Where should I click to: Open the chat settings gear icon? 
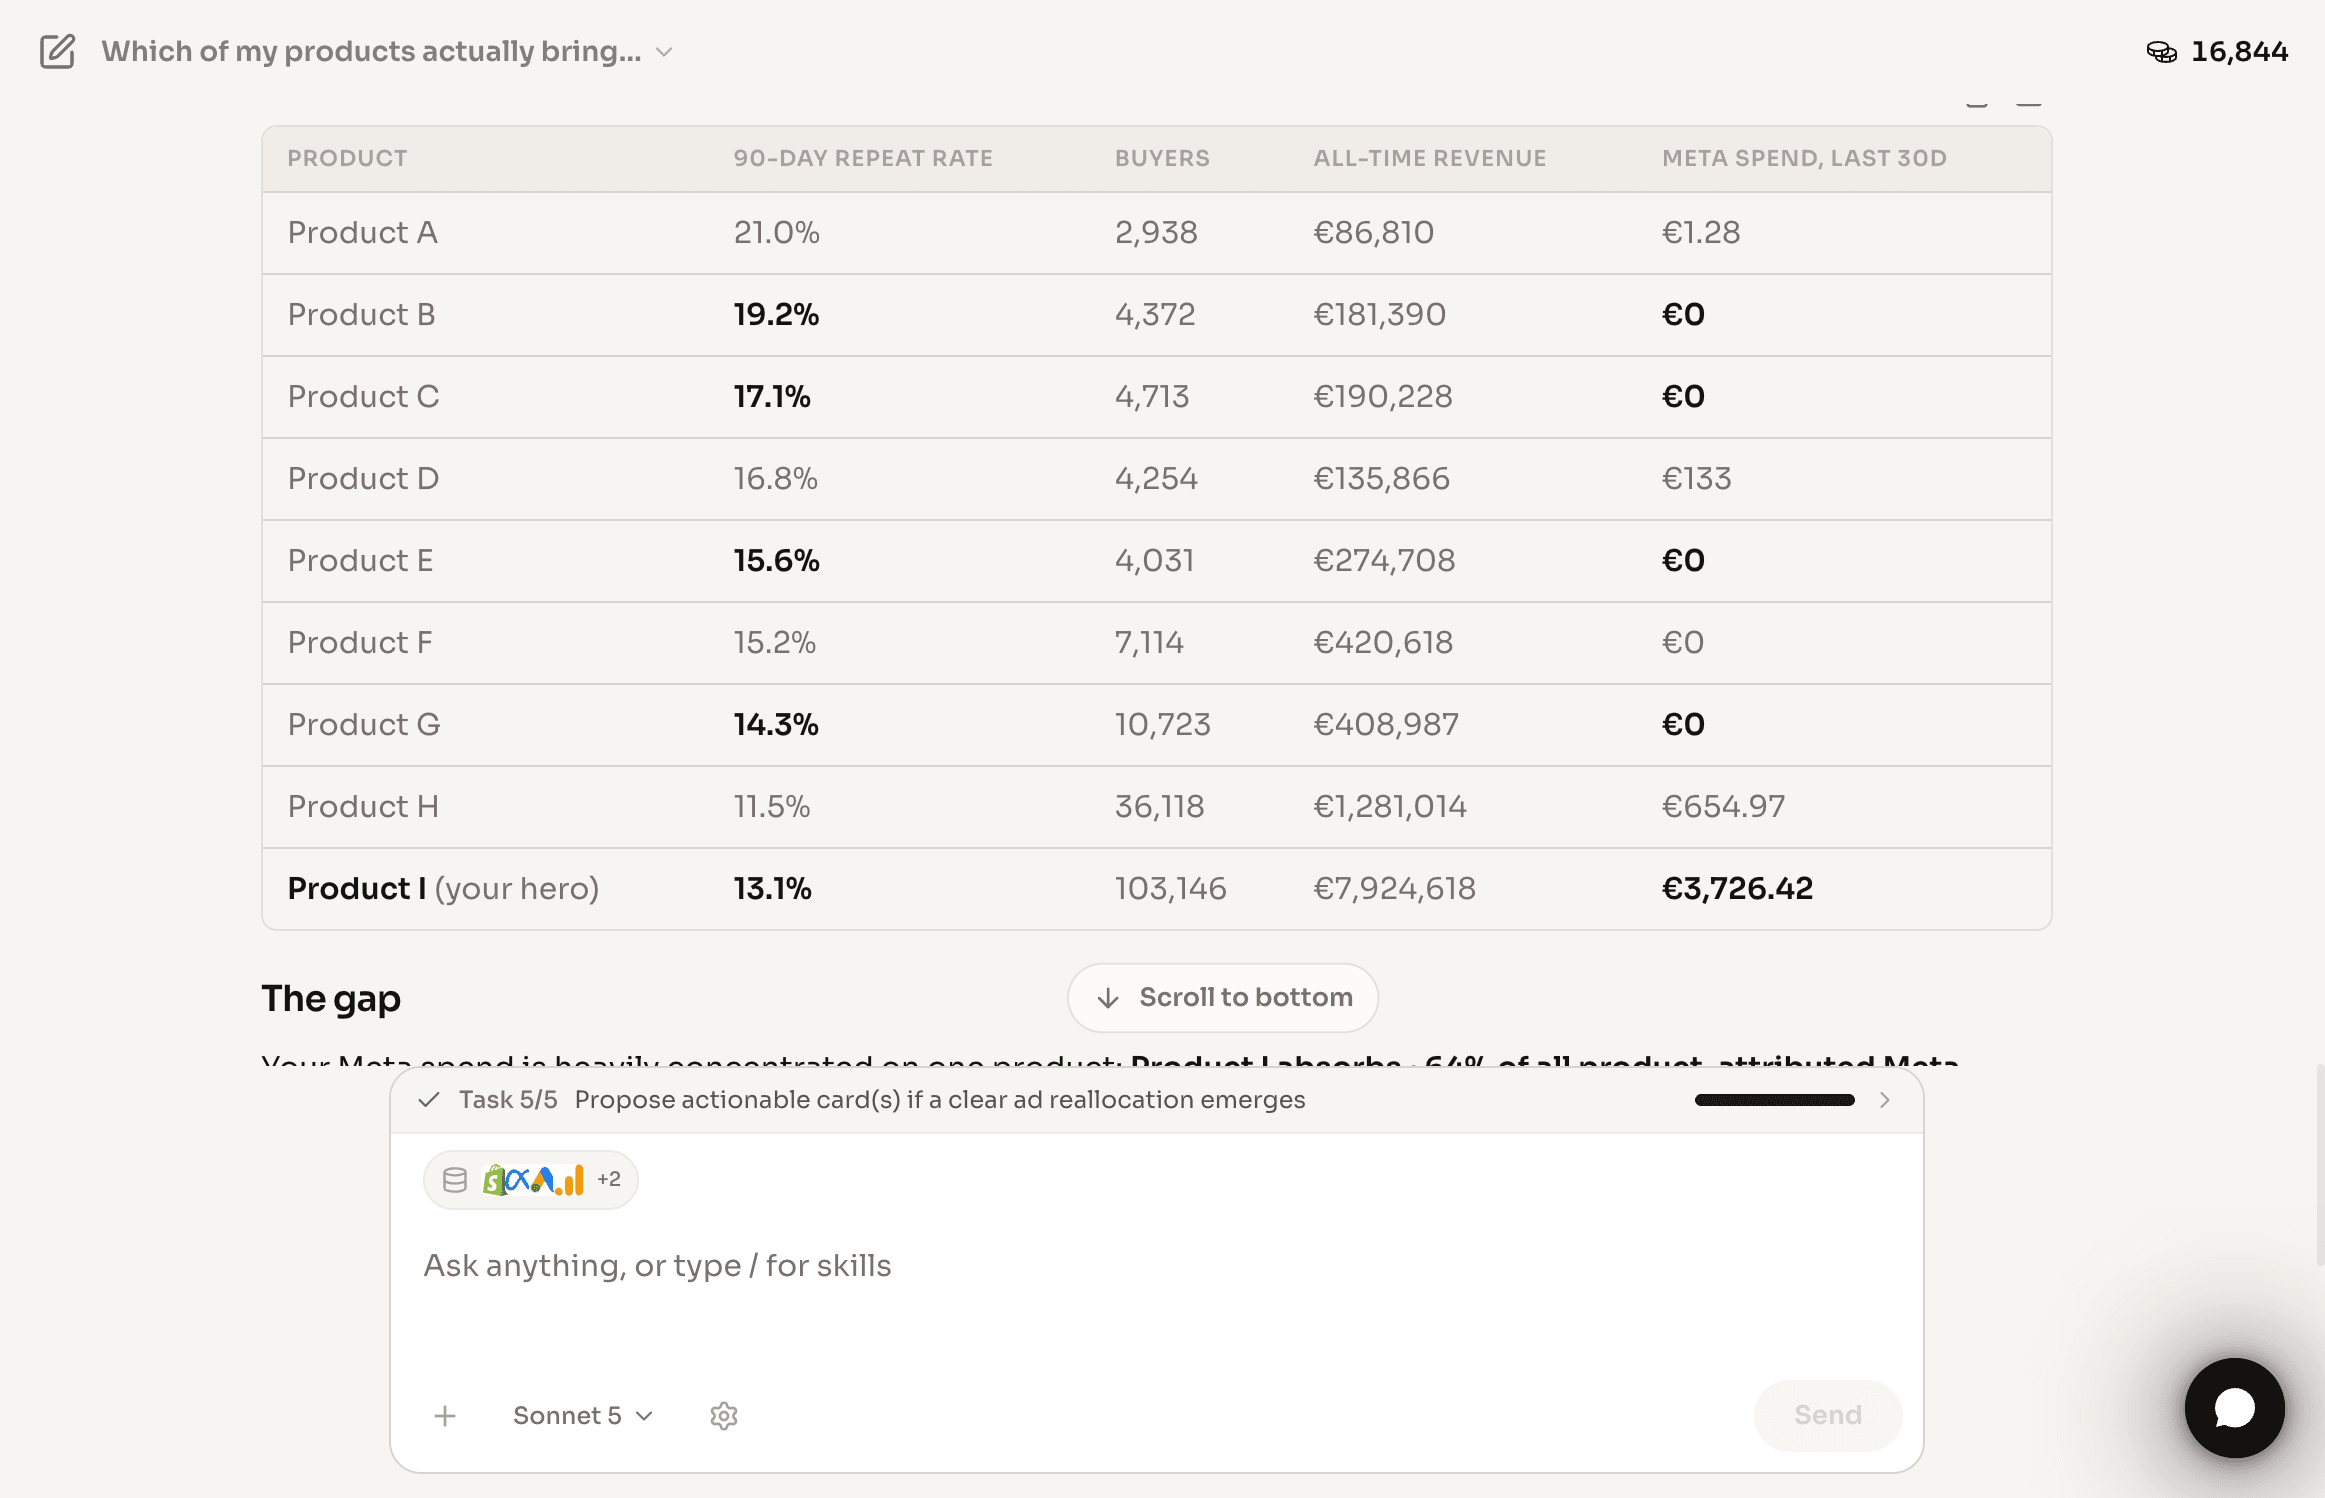point(724,1416)
